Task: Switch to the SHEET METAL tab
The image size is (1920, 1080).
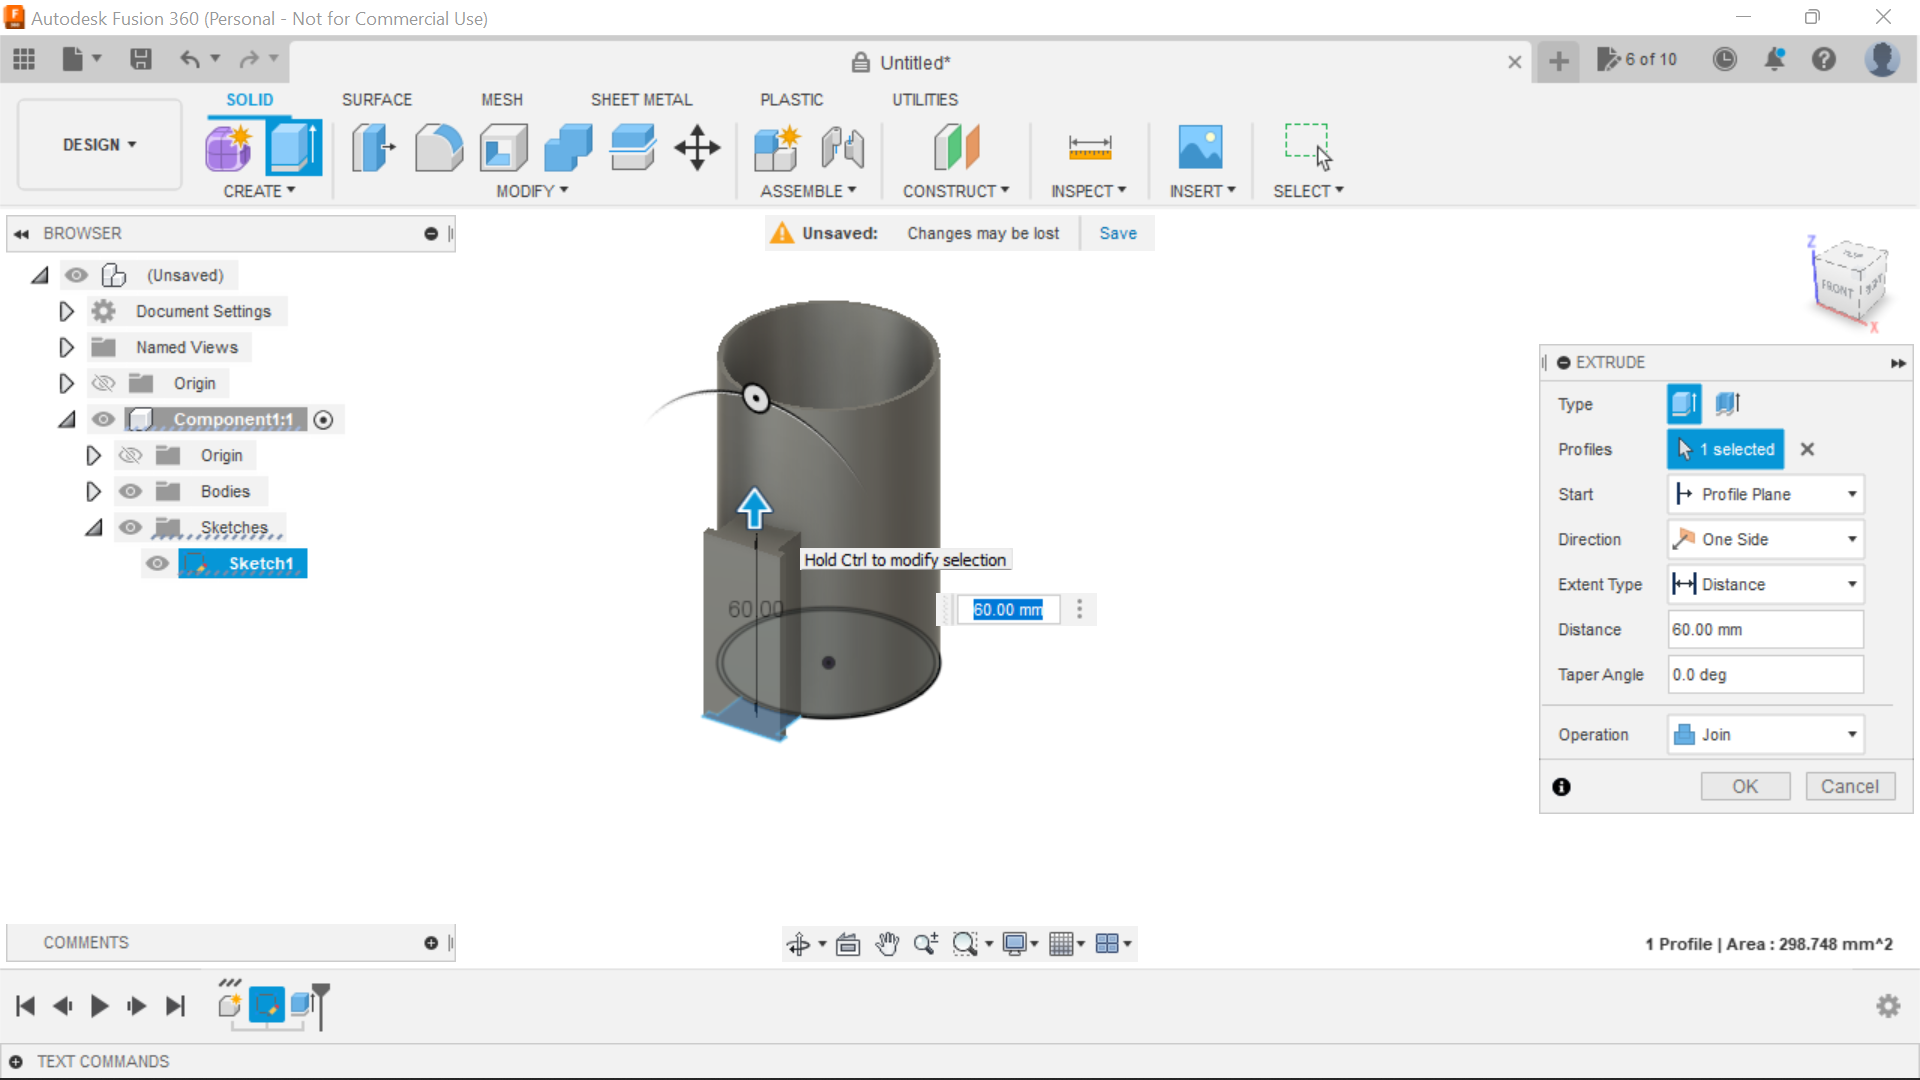Action: 641,99
